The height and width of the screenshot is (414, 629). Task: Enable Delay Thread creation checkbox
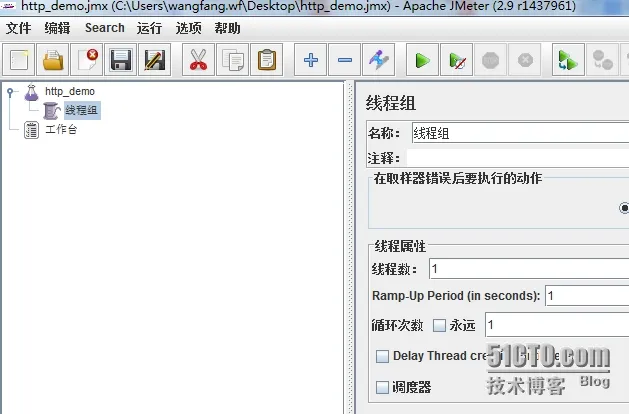382,356
